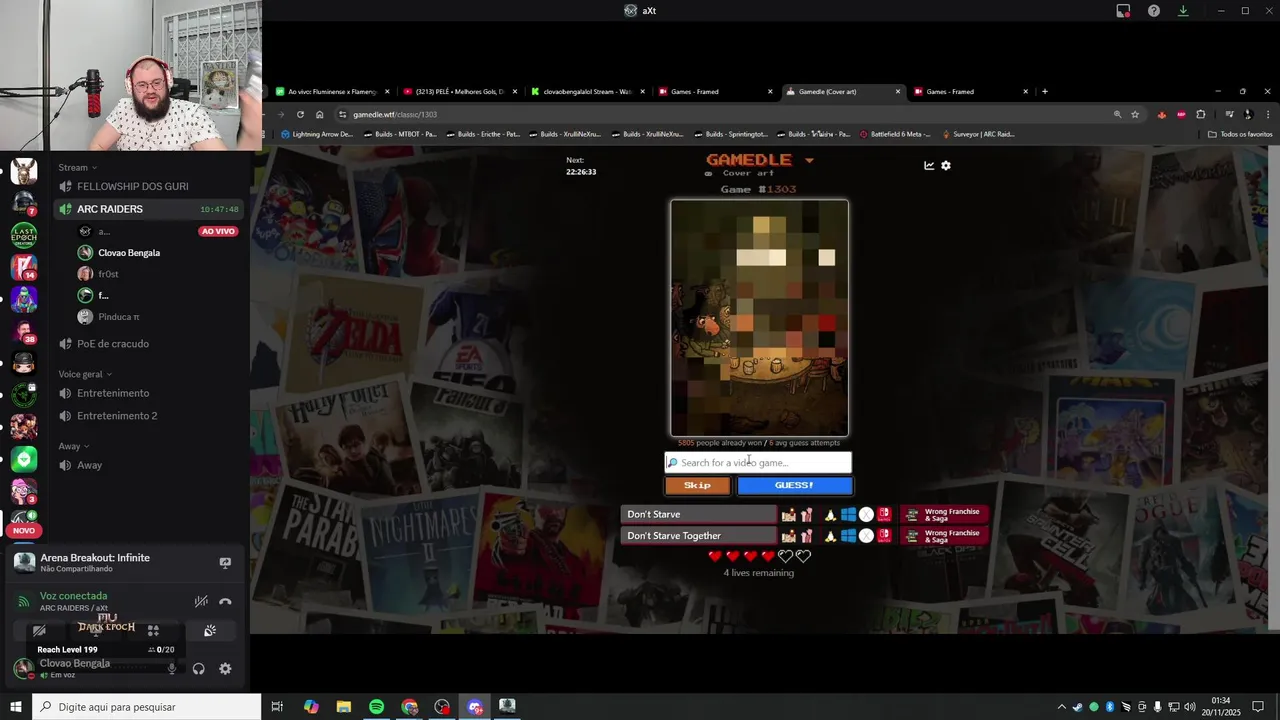
Task: Open the Todos os favoritos bookmarks folder
Action: pyautogui.click(x=1240, y=134)
